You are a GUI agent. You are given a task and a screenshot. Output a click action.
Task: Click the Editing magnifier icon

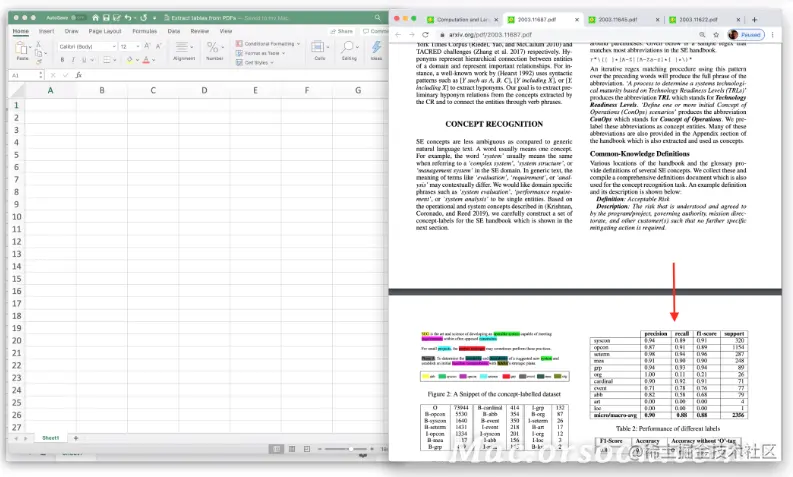pos(347,47)
